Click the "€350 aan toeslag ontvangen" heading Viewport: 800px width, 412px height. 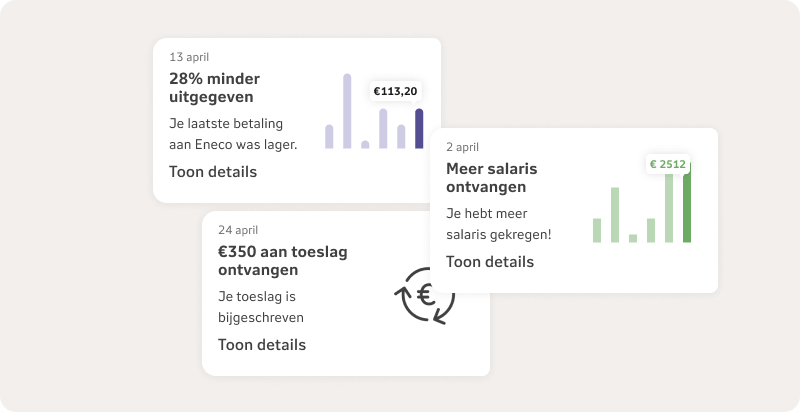point(282,261)
